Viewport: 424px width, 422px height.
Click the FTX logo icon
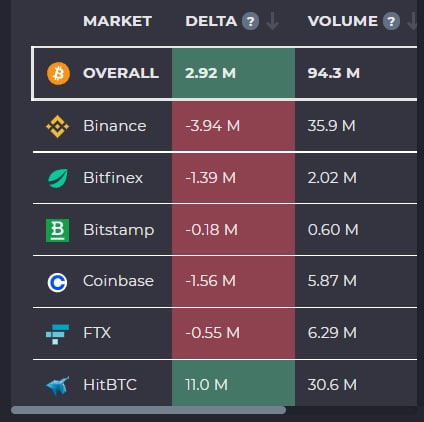pos(57,334)
